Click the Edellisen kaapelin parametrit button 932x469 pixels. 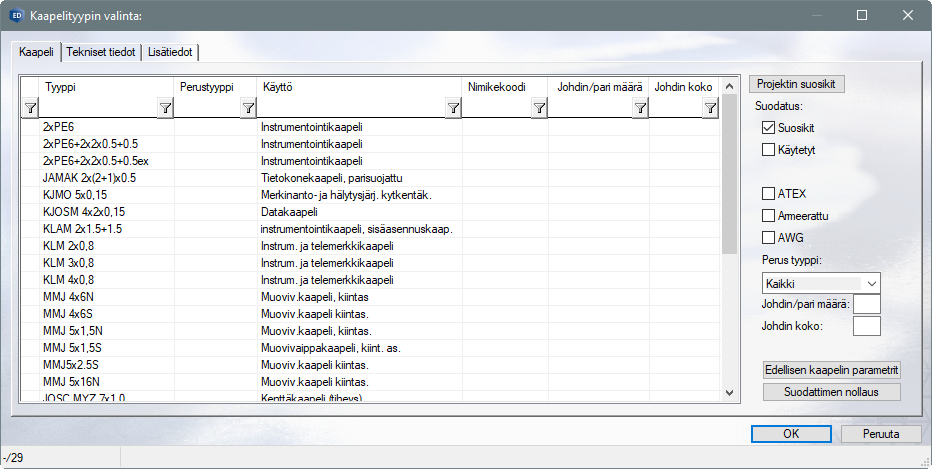coord(831,368)
